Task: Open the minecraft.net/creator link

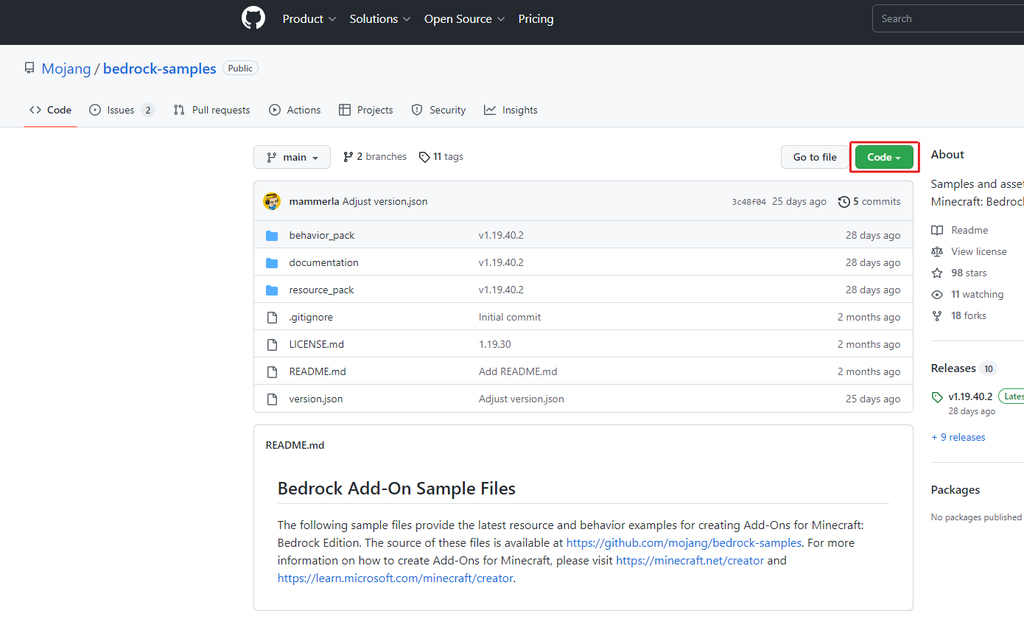Action: pos(689,561)
